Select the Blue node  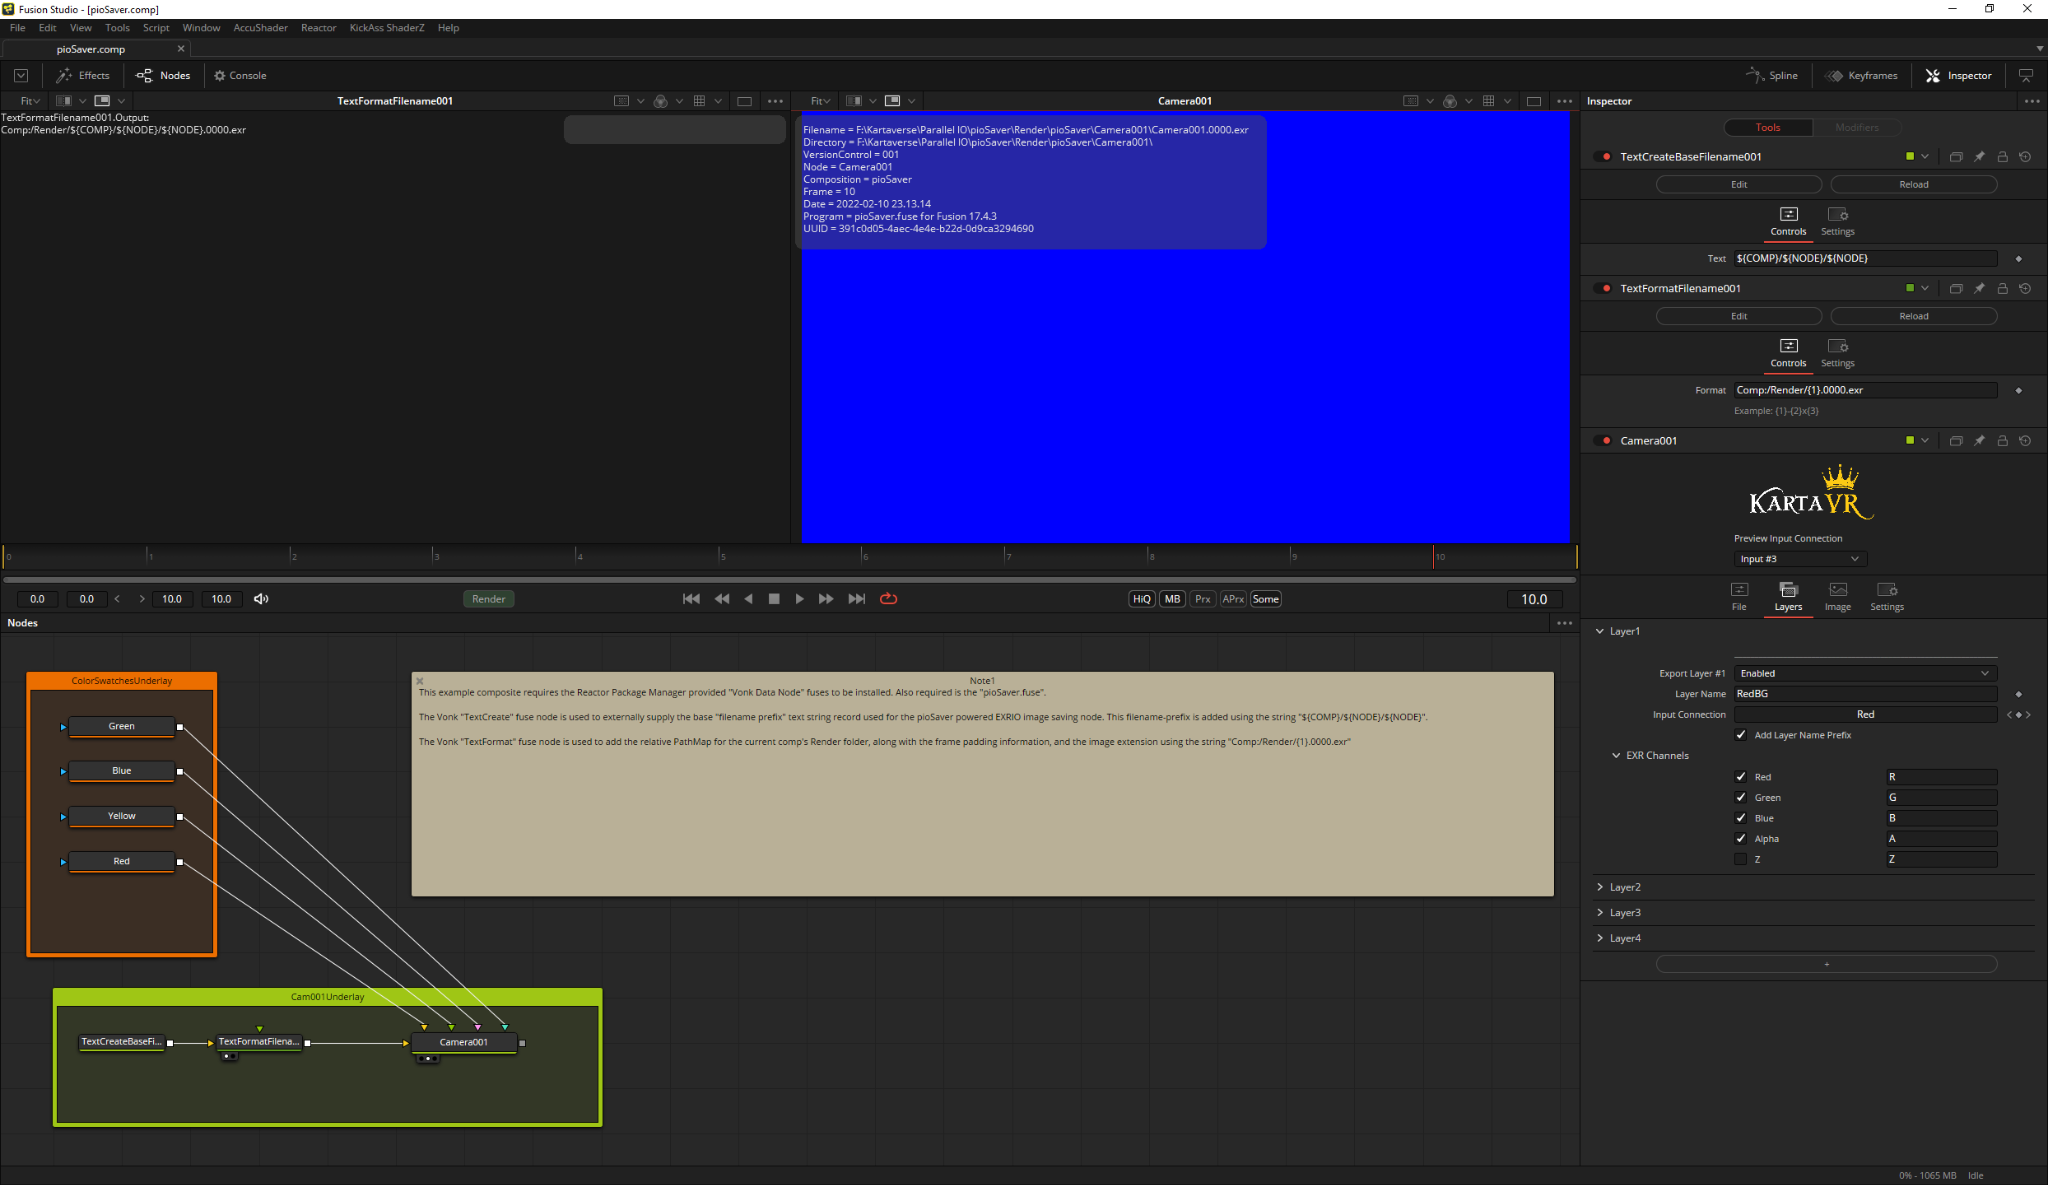click(121, 771)
